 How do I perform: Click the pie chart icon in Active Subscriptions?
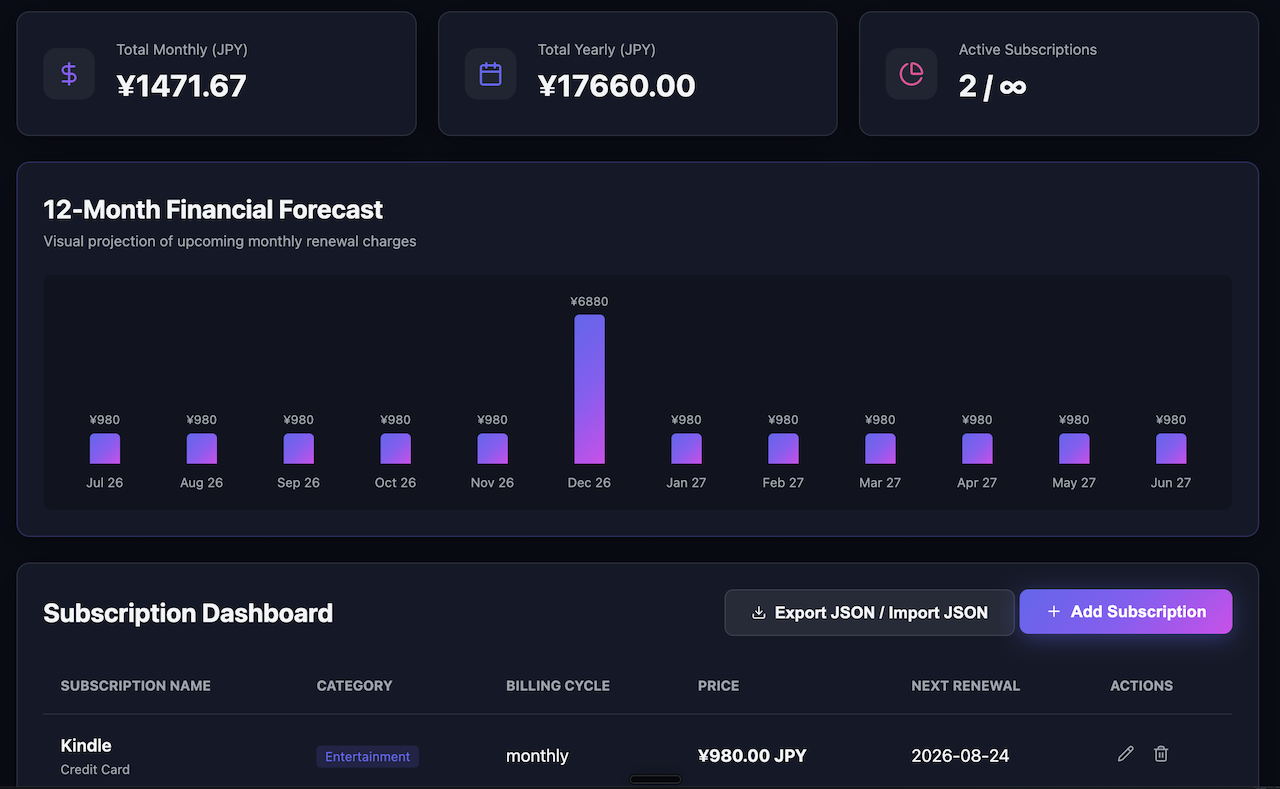pyautogui.click(x=911, y=74)
